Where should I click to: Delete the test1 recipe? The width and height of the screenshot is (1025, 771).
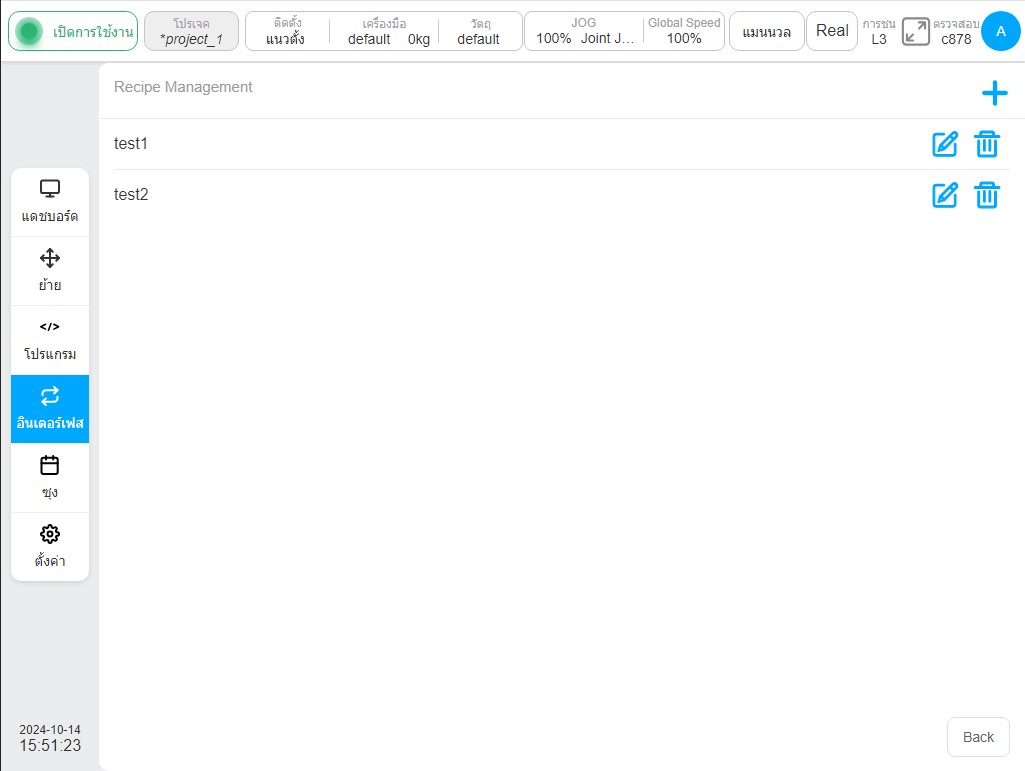click(x=986, y=144)
